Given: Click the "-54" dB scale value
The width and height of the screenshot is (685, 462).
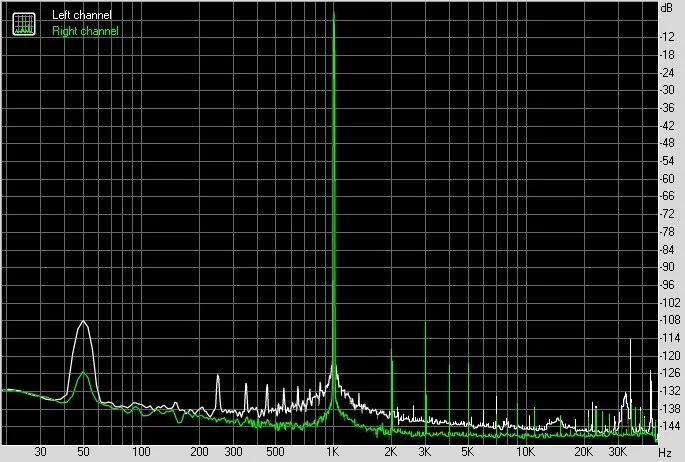Looking at the screenshot, I should pos(667,161).
